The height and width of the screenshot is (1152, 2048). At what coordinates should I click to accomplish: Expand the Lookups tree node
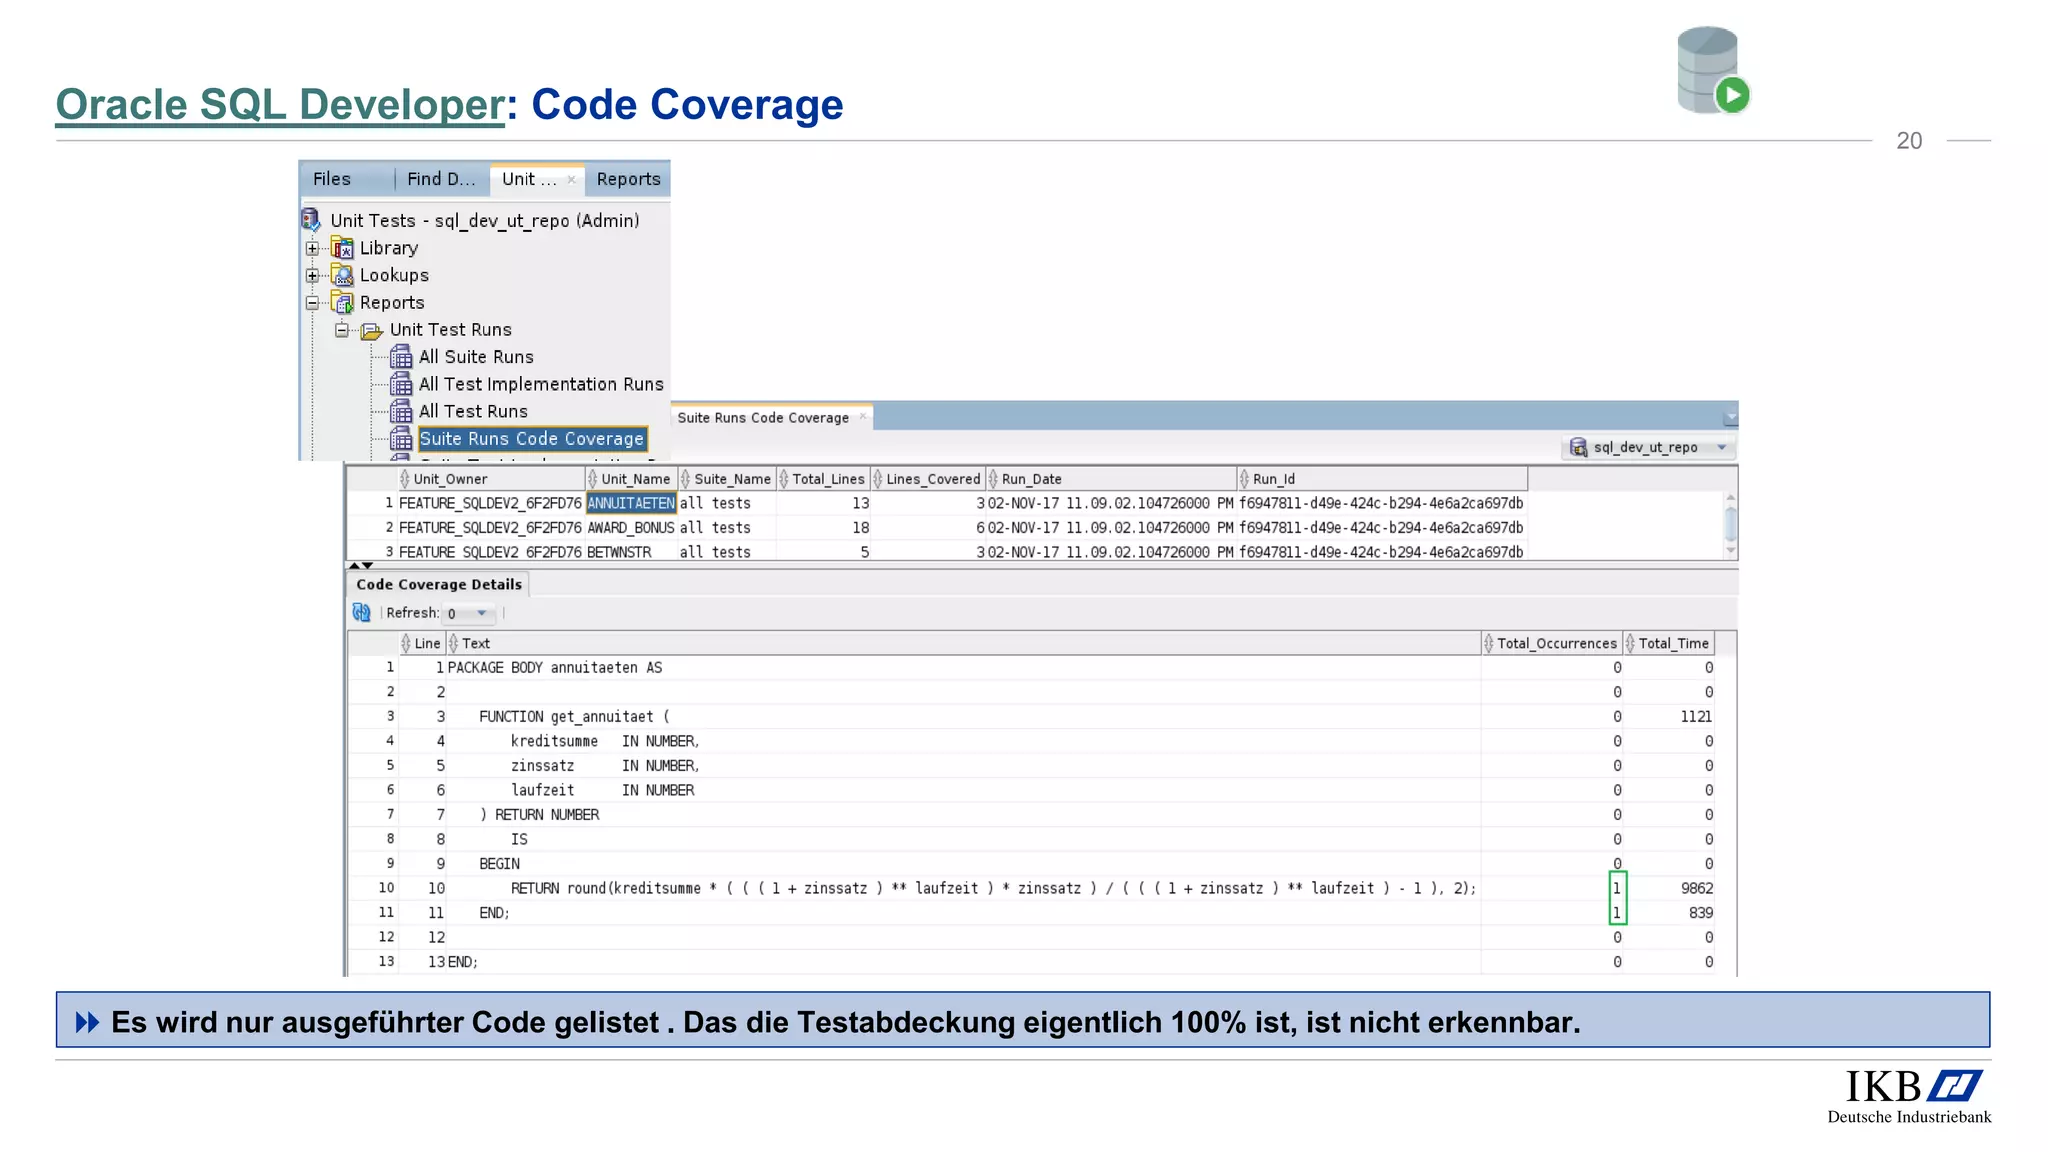click(x=312, y=275)
